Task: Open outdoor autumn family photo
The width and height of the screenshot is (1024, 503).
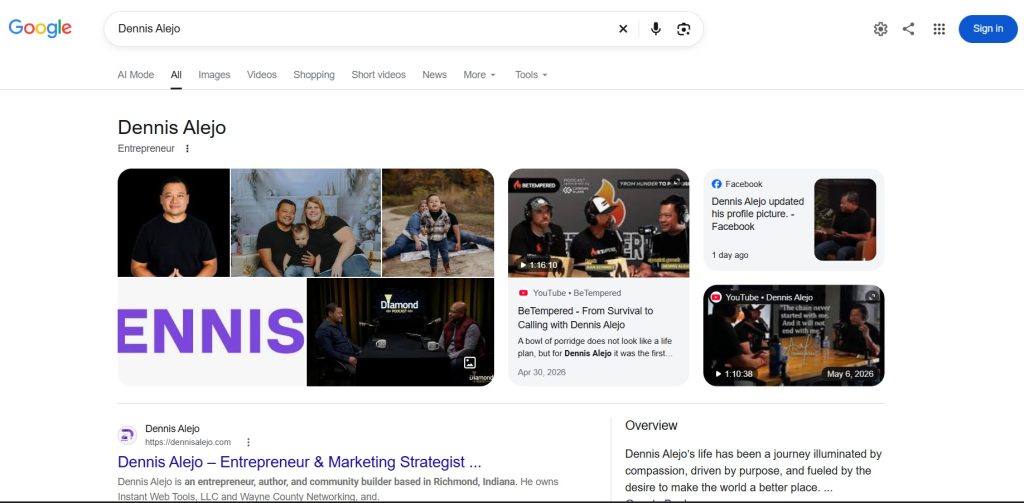Action: point(438,223)
